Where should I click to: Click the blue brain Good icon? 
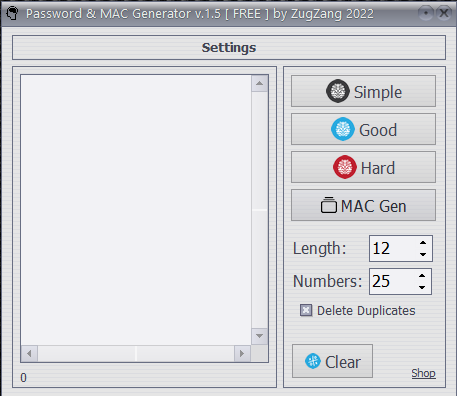point(343,129)
